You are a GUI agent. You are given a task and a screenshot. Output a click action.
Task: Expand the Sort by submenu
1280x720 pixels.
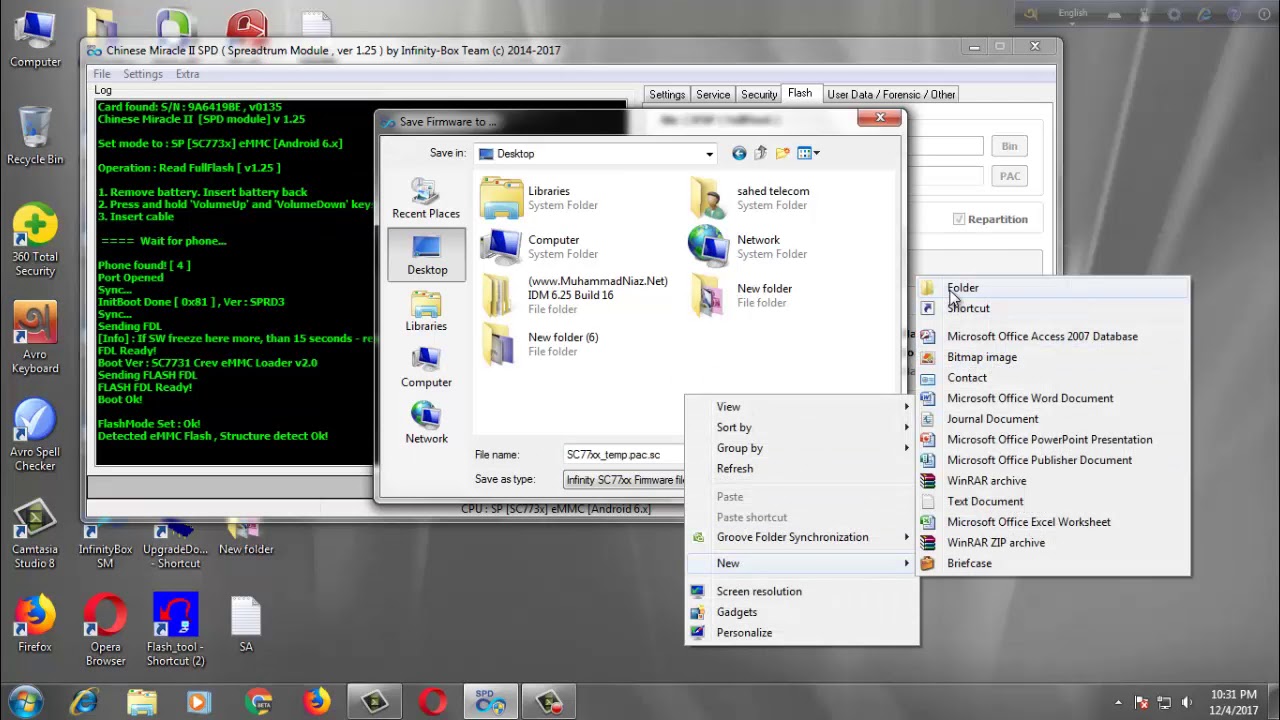802,427
